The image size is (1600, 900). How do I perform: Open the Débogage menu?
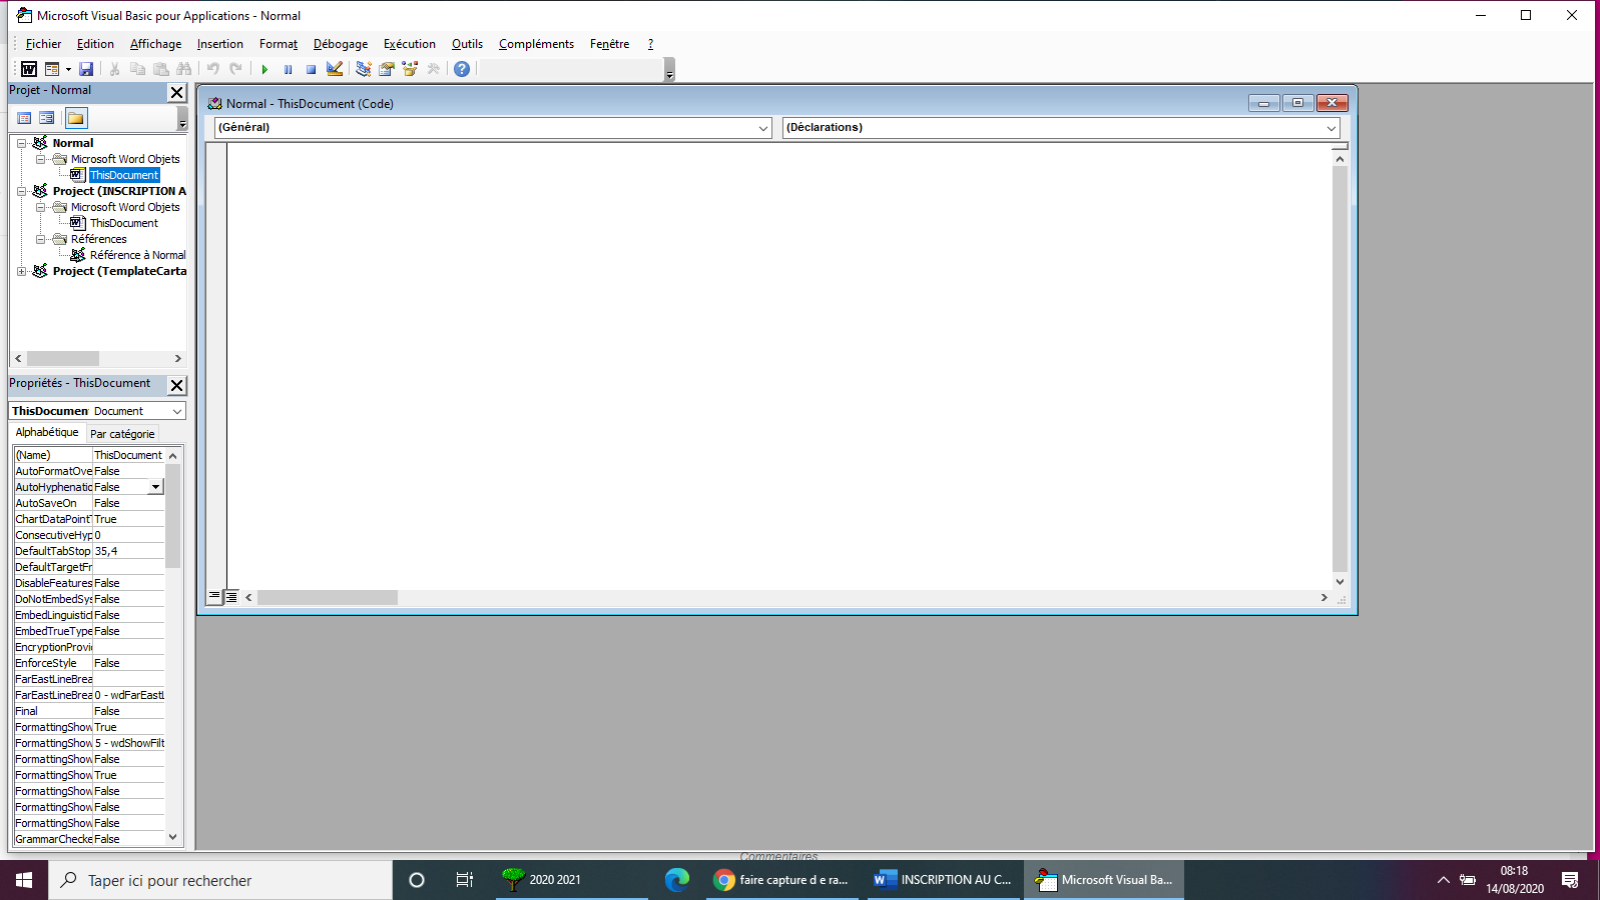click(340, 44)
